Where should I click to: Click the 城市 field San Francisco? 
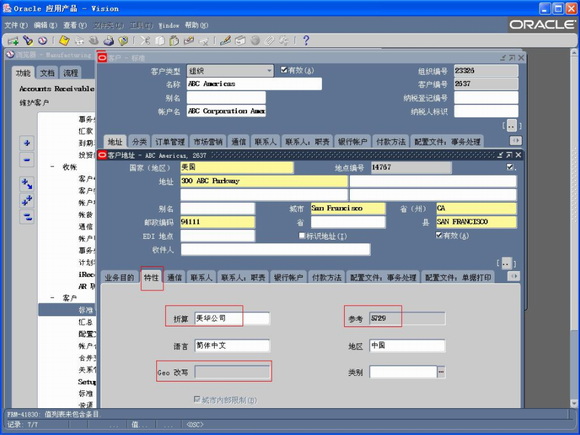pos(348,208)
